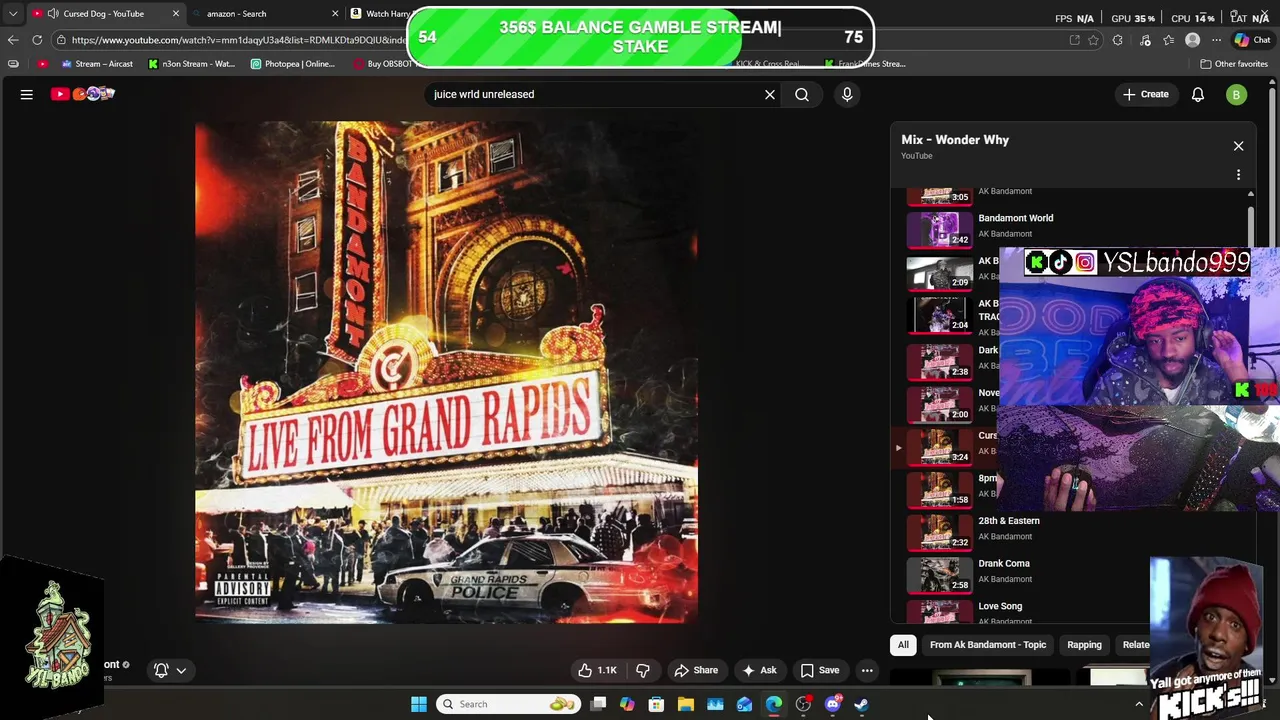Click the Windows taskbar search box

point(510,704)
